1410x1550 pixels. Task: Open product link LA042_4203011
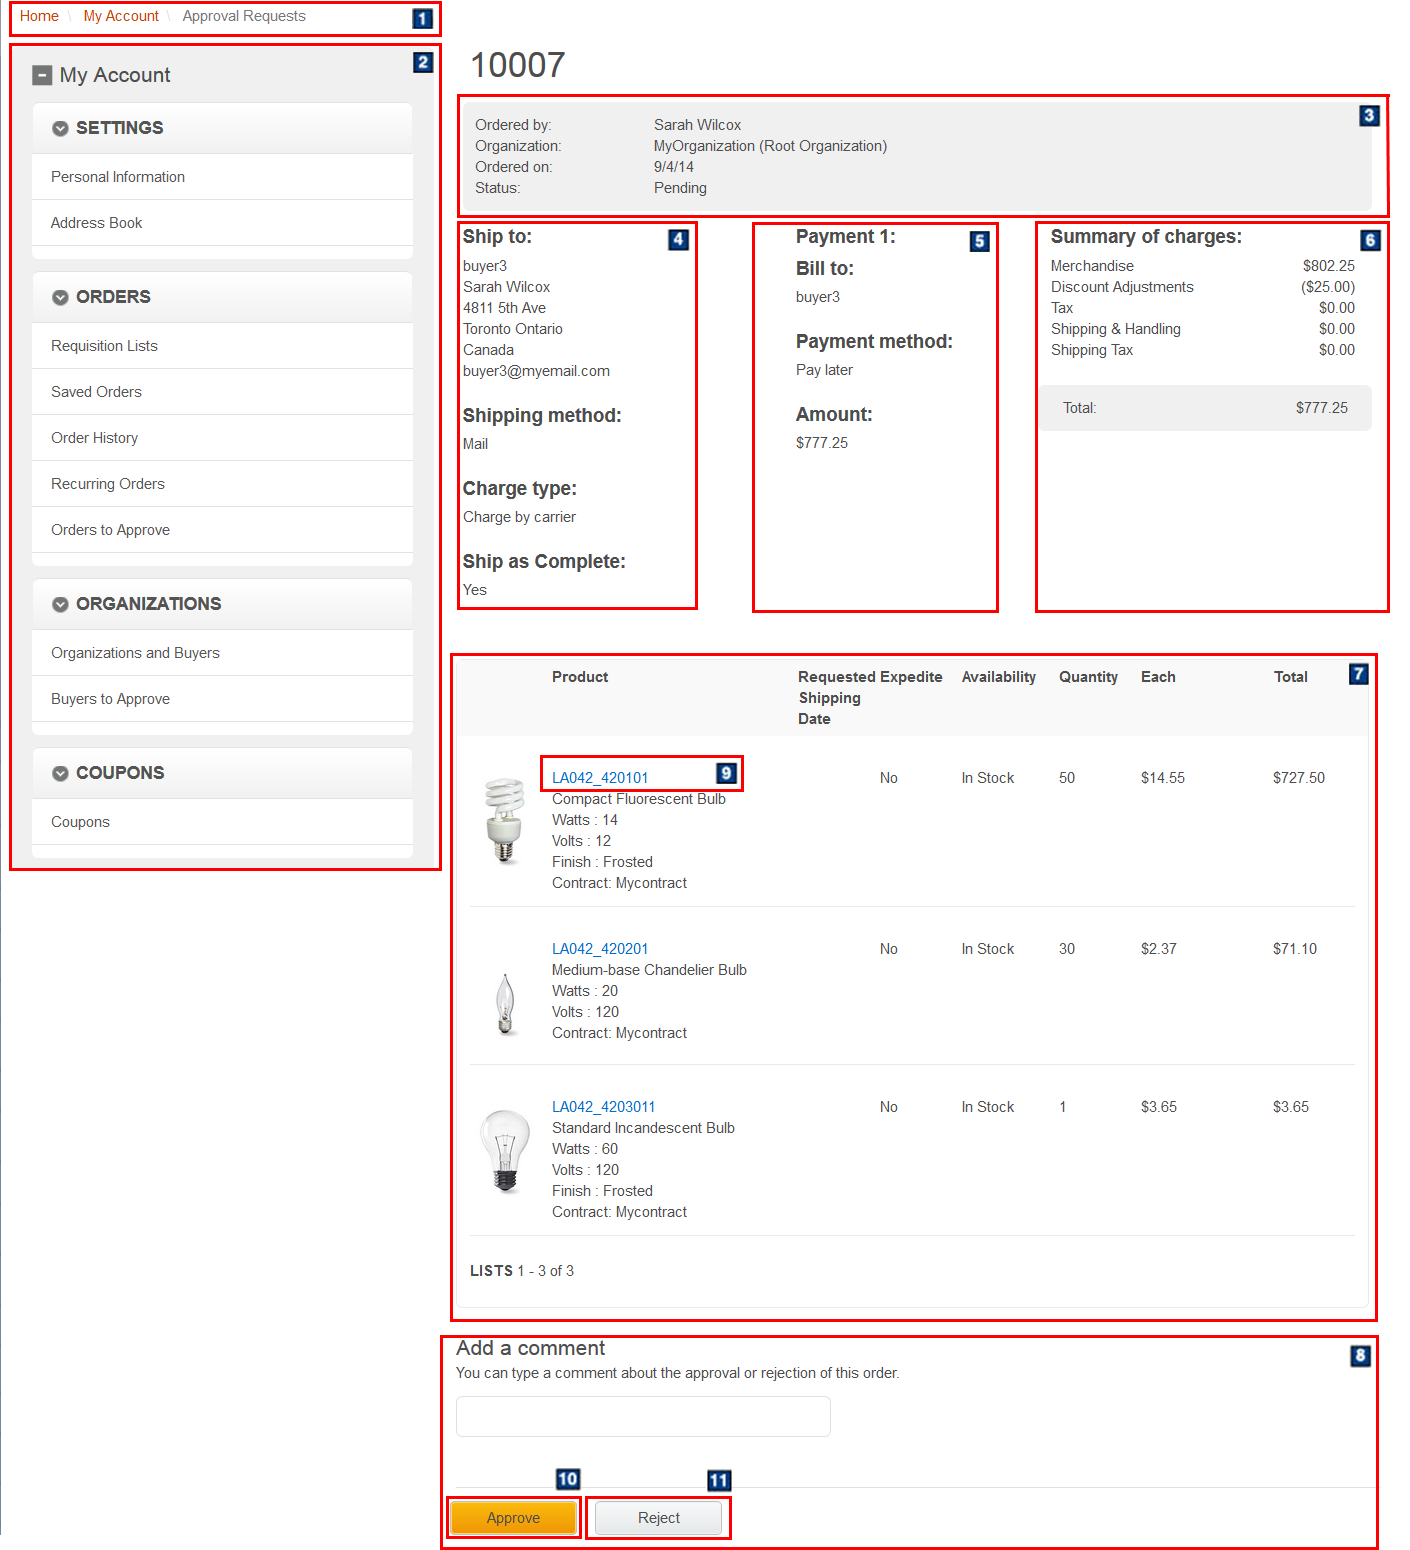pyautogui.click(x=603, y=1106)
